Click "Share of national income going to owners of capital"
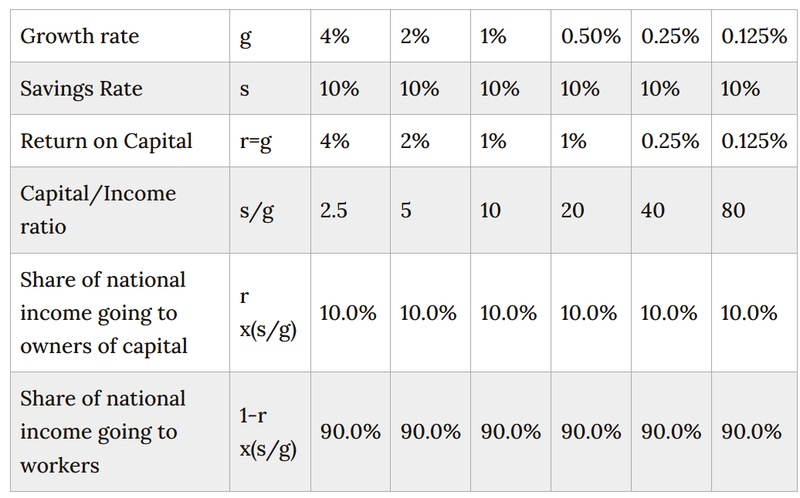This screenshot has width=800, height=498. coord(103,313)
